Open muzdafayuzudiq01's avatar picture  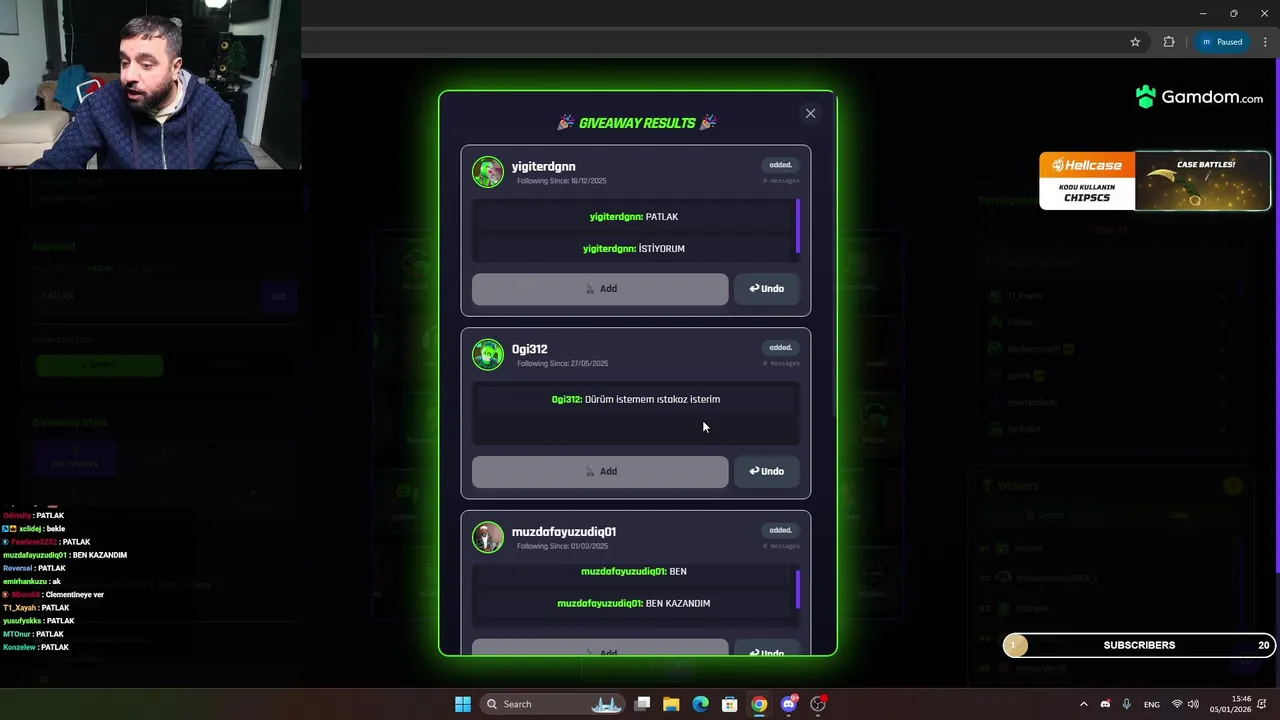[x=488, y=537]
